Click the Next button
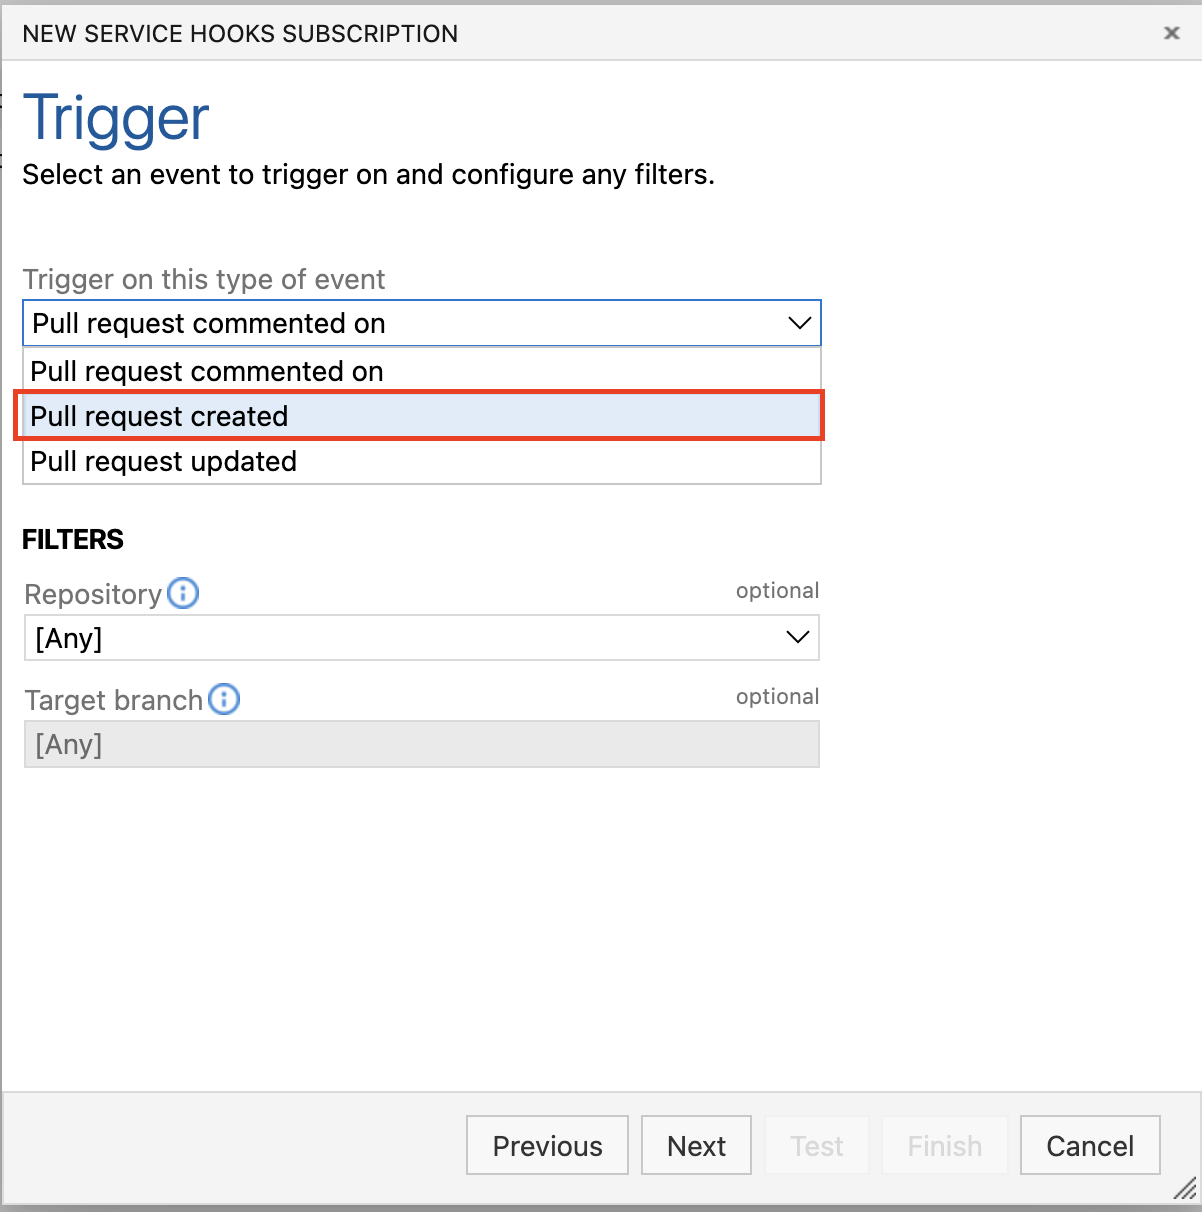 click(696, 1145)
